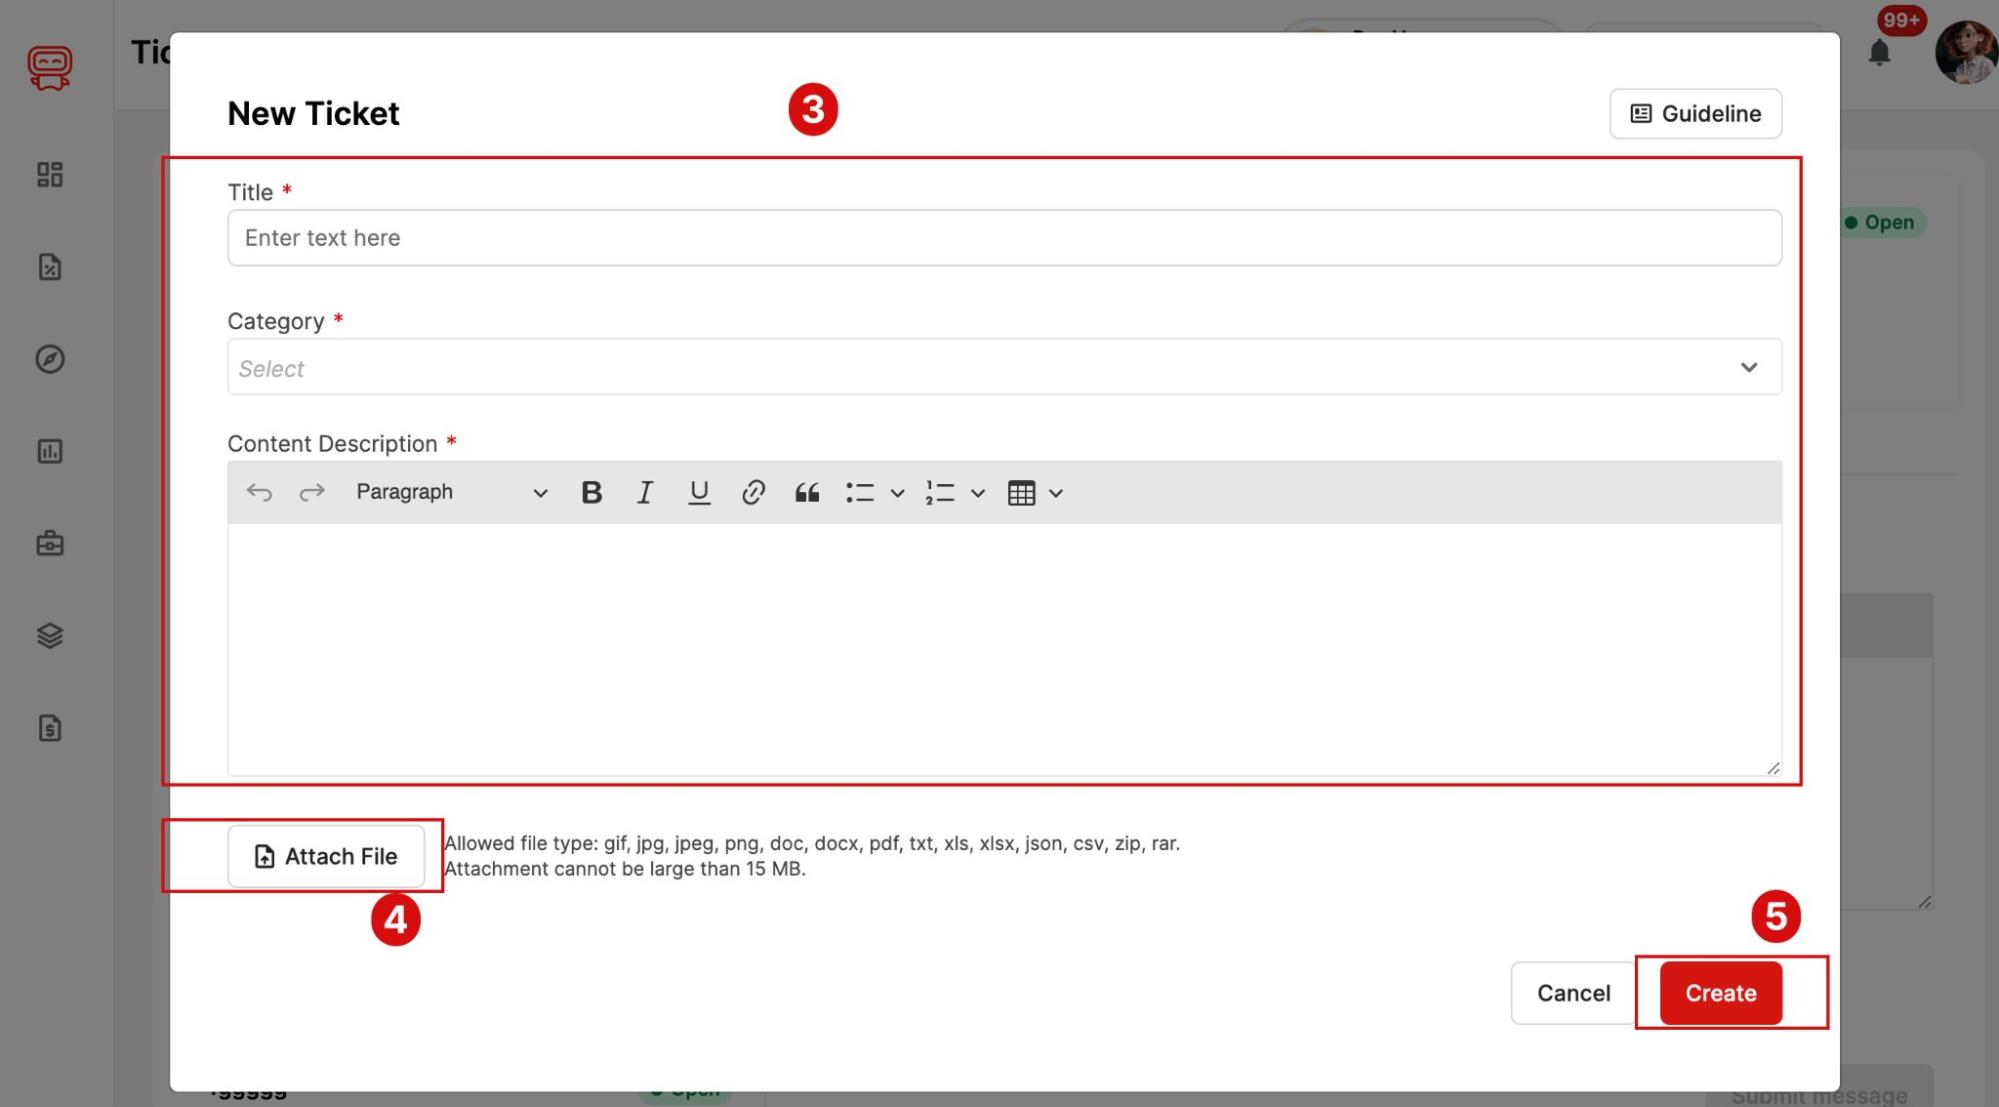
Task: Insert a block quote
Action: click(806, 491)
